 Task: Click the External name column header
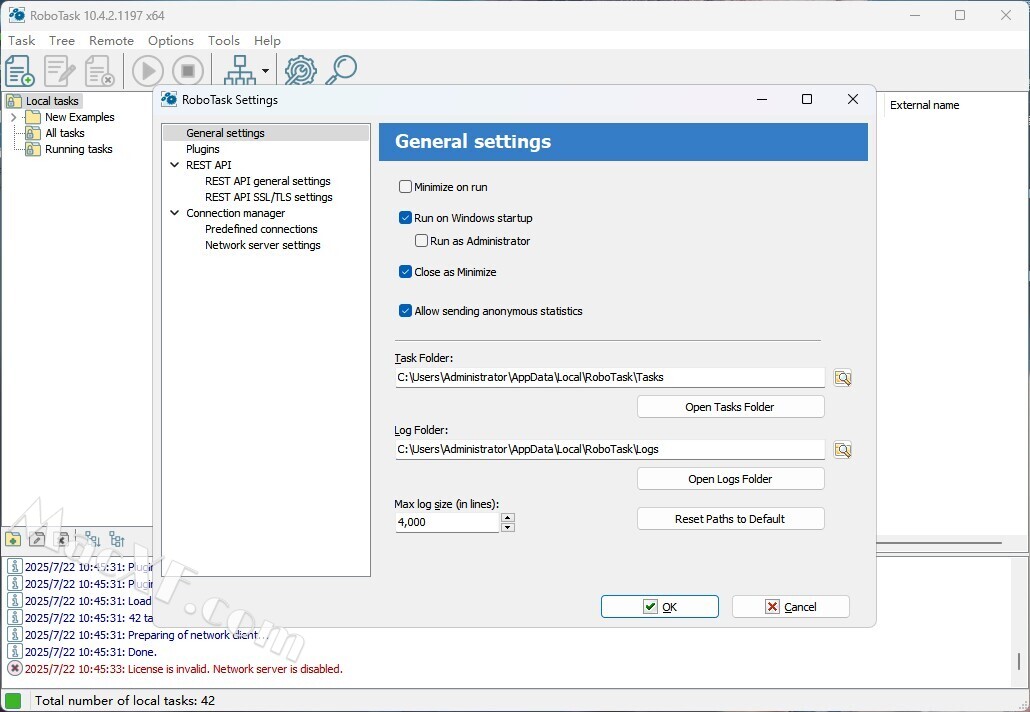pyautogui.click(x=924, y=105)
